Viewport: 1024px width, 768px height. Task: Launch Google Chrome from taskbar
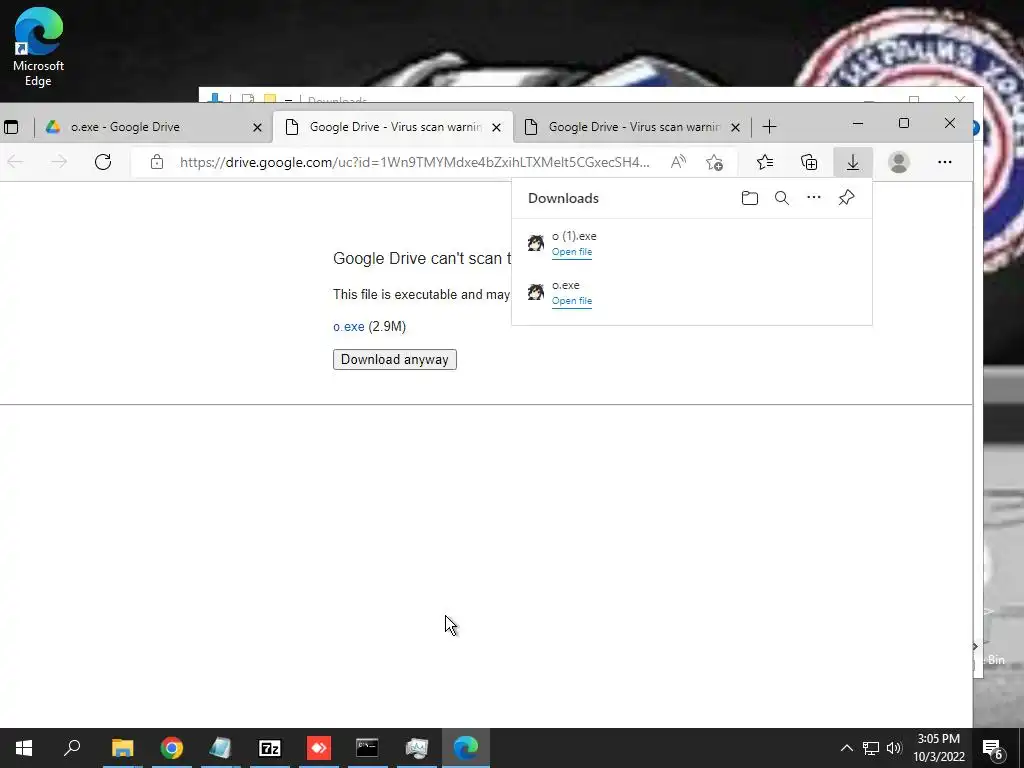click(172, 748)
